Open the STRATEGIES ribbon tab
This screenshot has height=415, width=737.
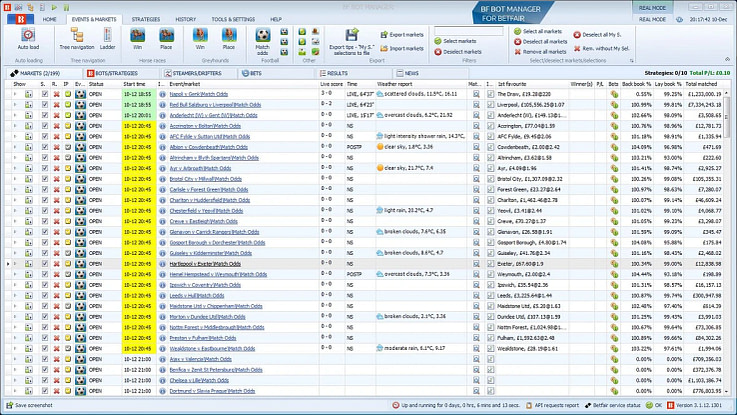point(146,19)
